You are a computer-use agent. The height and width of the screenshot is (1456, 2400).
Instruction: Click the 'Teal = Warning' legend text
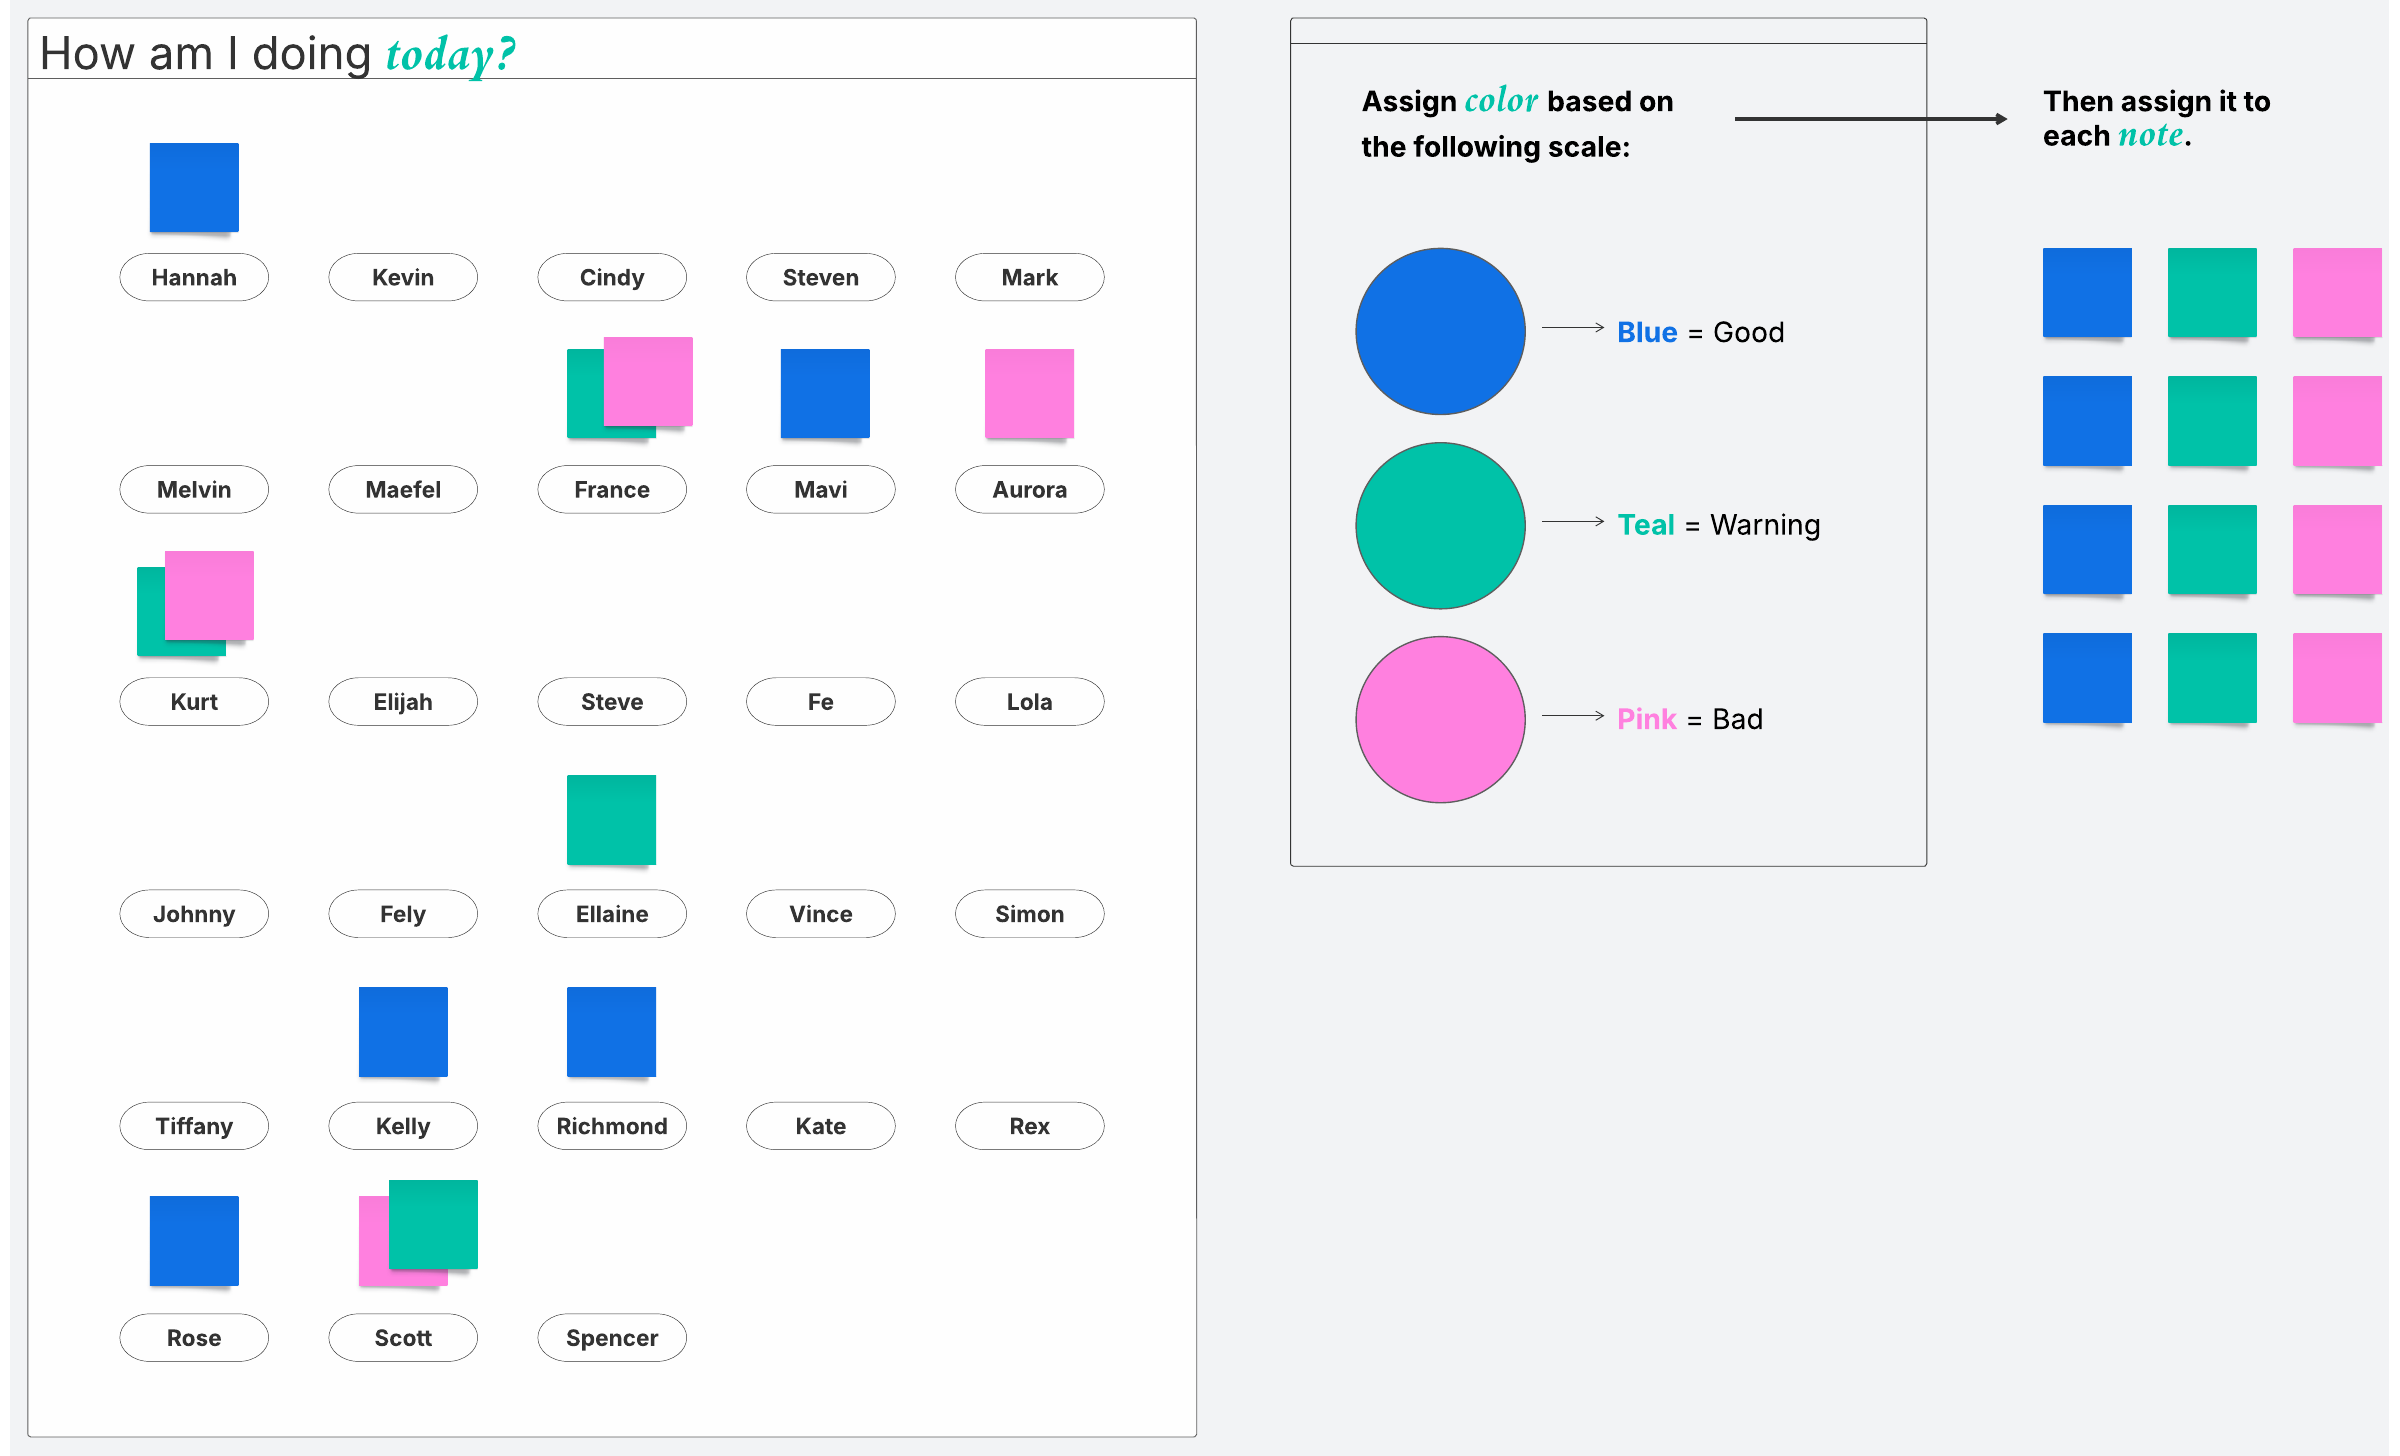click(x=1718, y=525)
